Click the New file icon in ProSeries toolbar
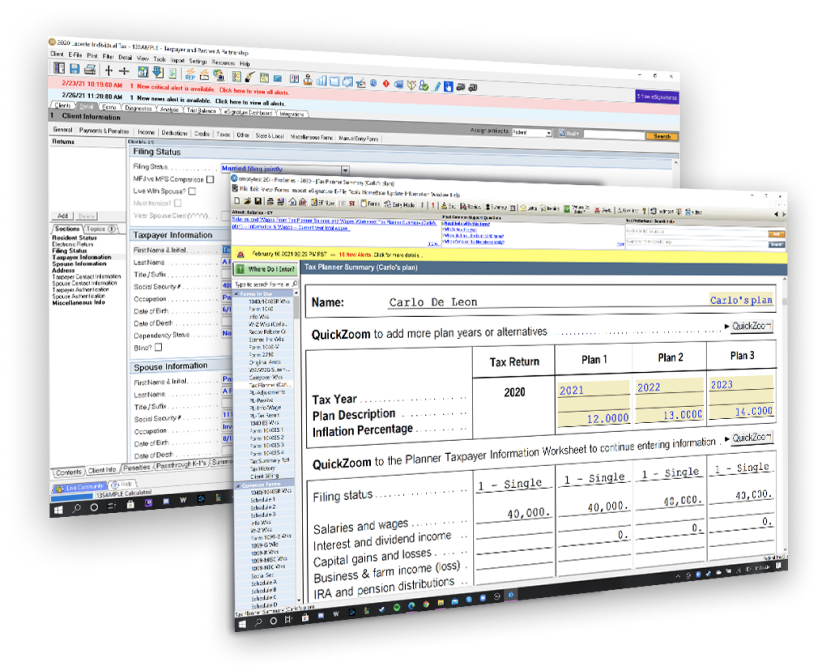The image size is (820, 672). [237, 201]
